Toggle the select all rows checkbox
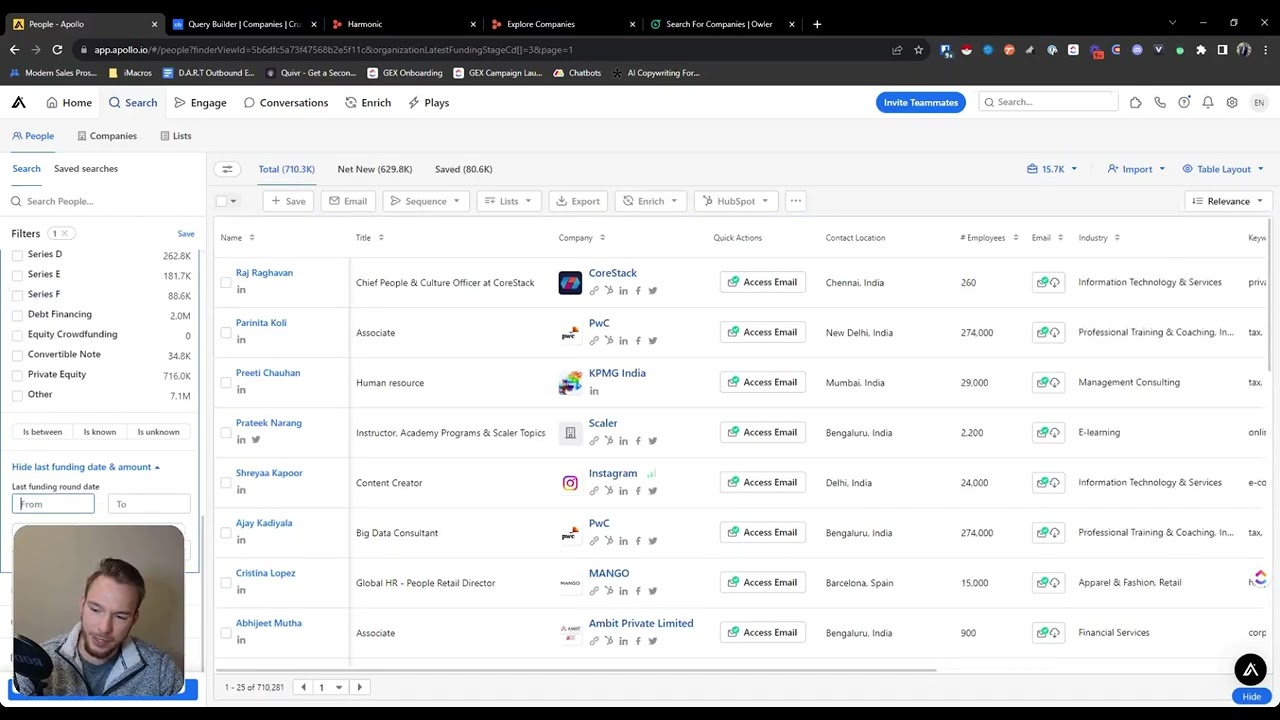Viewport: 1280px width, 720px height. 222,201
